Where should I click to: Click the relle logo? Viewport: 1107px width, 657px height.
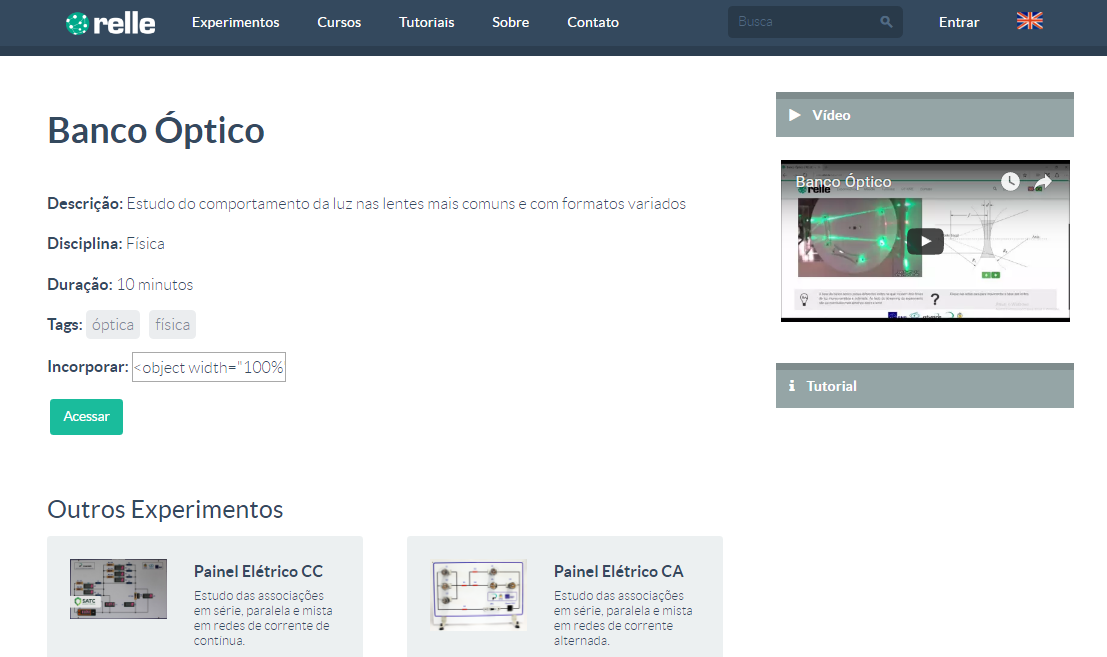(110, 23)
